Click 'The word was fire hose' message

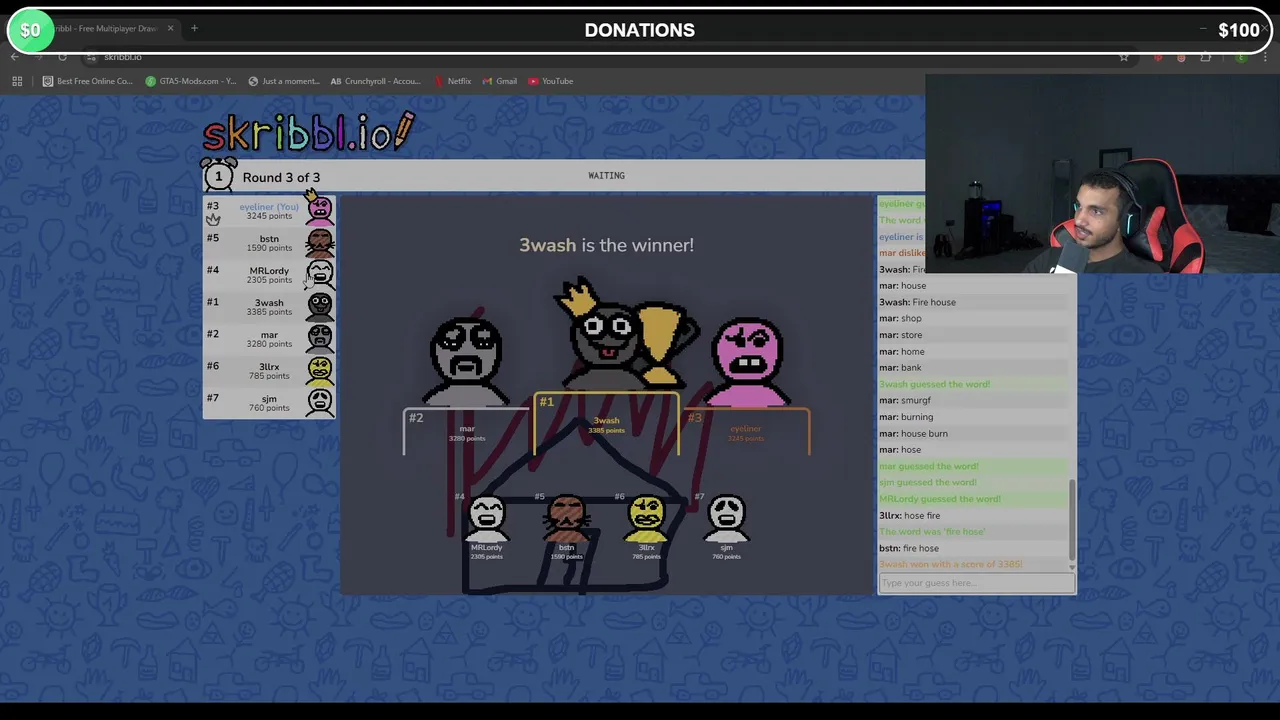[932, 532]
